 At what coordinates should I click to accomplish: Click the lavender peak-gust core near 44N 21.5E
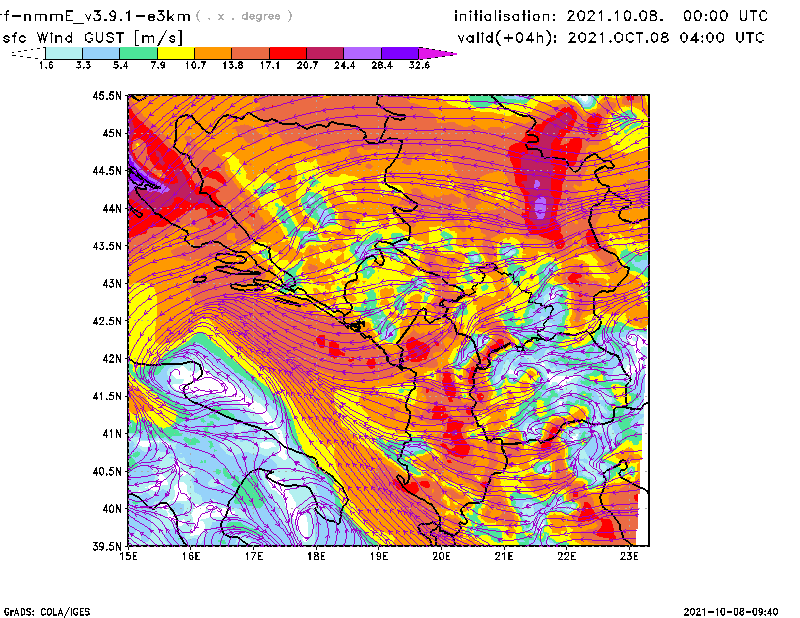[x=540, y=207]
